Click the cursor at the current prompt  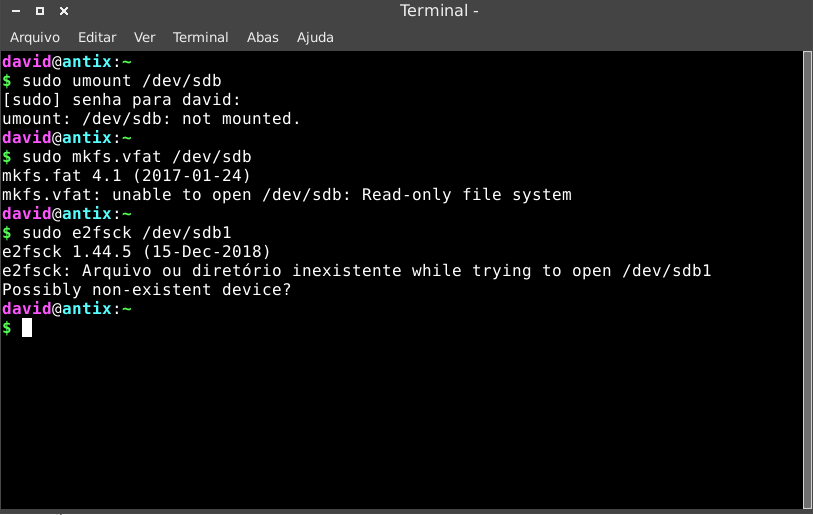pos(27,328)
